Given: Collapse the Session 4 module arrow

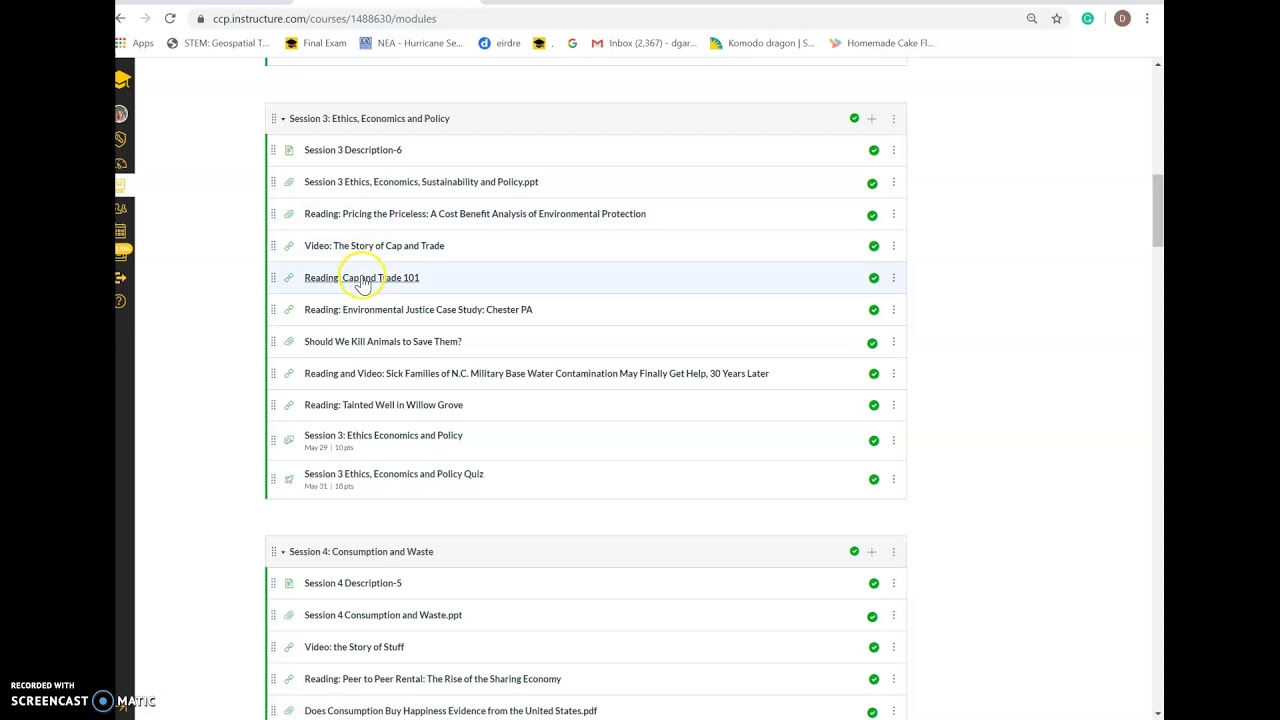Looking at the screenshot, I should [283, 552].
